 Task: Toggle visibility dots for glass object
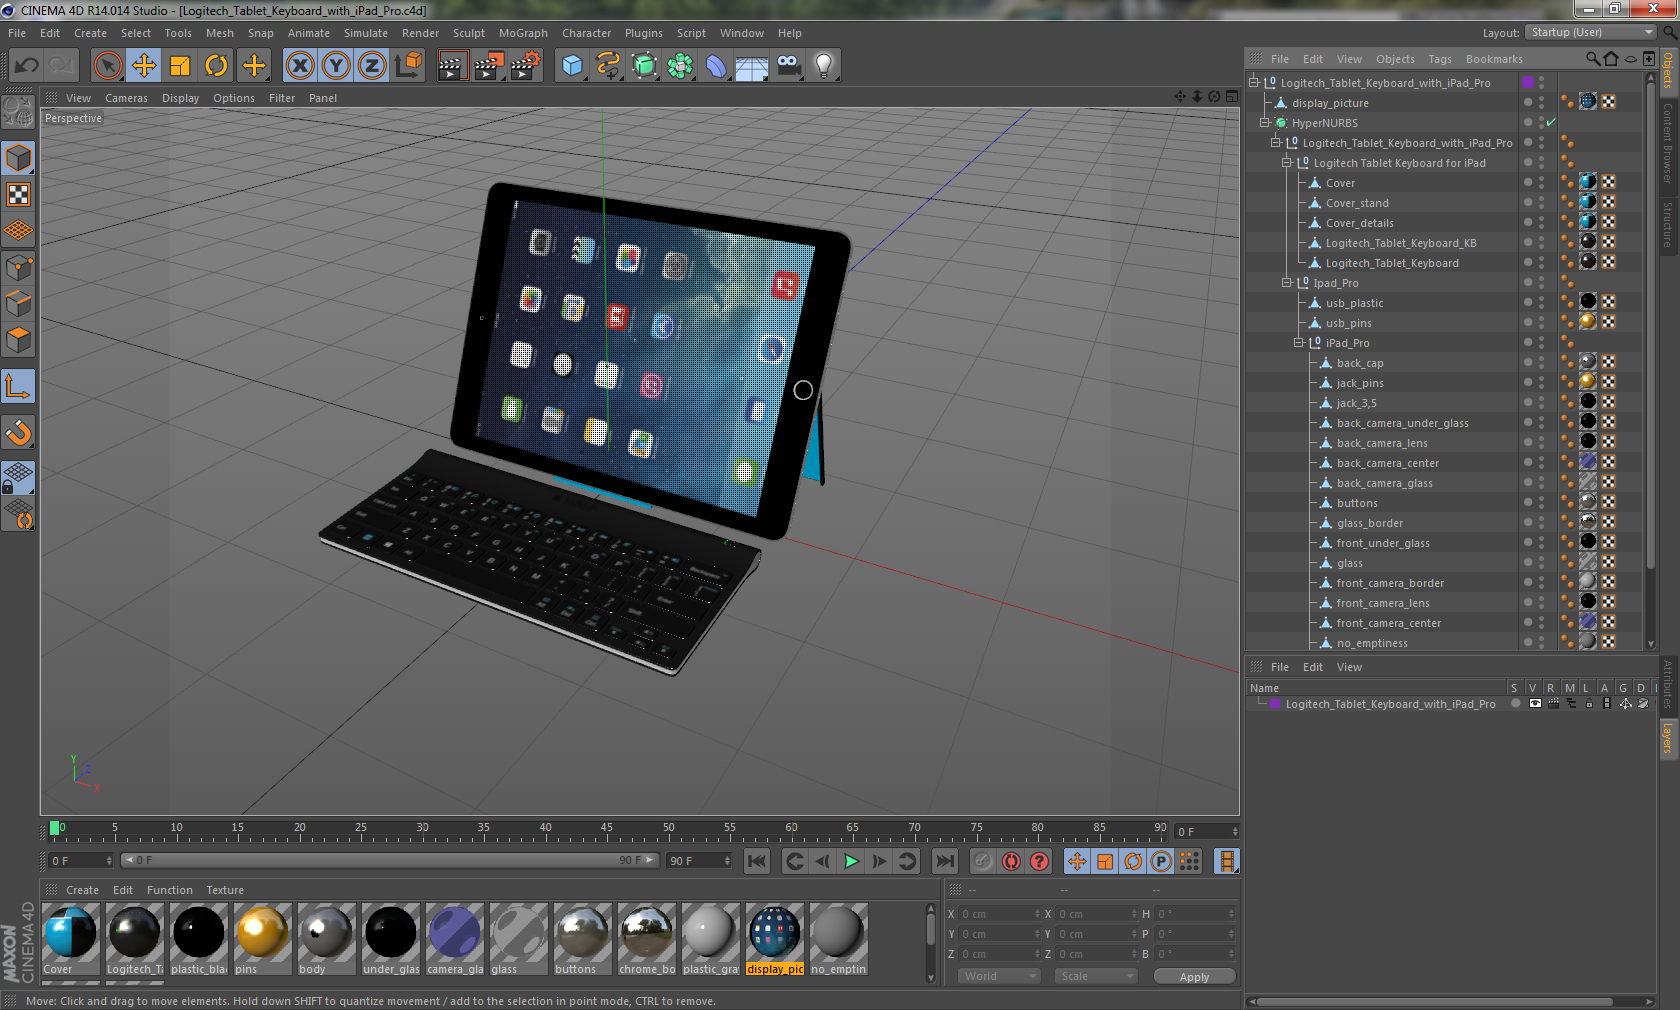point(1541,563)
